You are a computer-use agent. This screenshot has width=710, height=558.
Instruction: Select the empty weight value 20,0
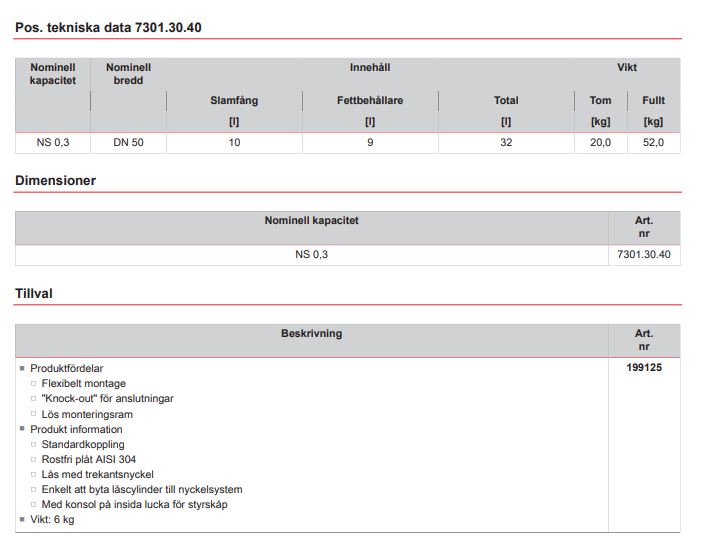(600, 143)
